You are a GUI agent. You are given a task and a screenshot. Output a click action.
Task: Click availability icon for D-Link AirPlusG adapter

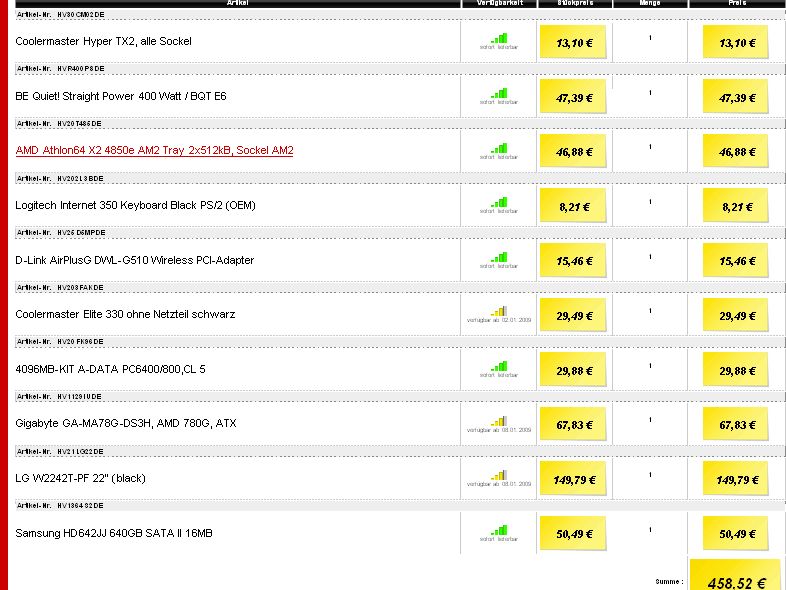click(499, 258)
